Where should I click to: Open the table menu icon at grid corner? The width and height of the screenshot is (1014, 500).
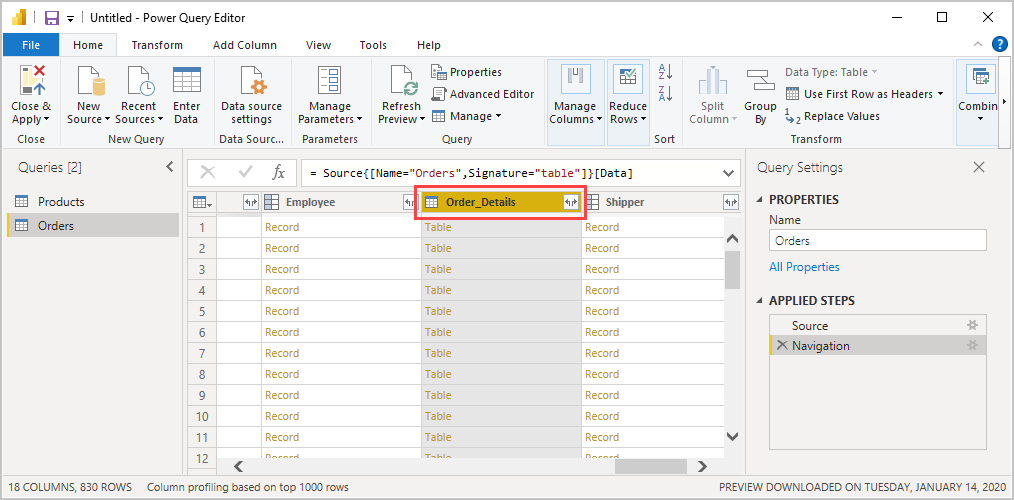coord(202,202)
